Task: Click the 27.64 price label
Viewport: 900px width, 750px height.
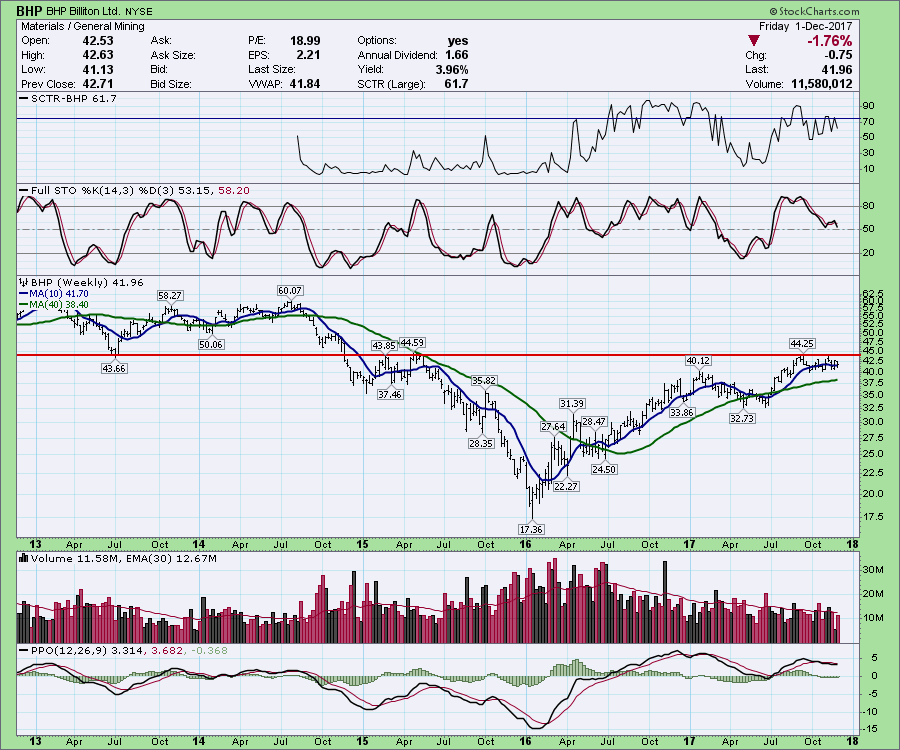Action: (x=553, y=426)
